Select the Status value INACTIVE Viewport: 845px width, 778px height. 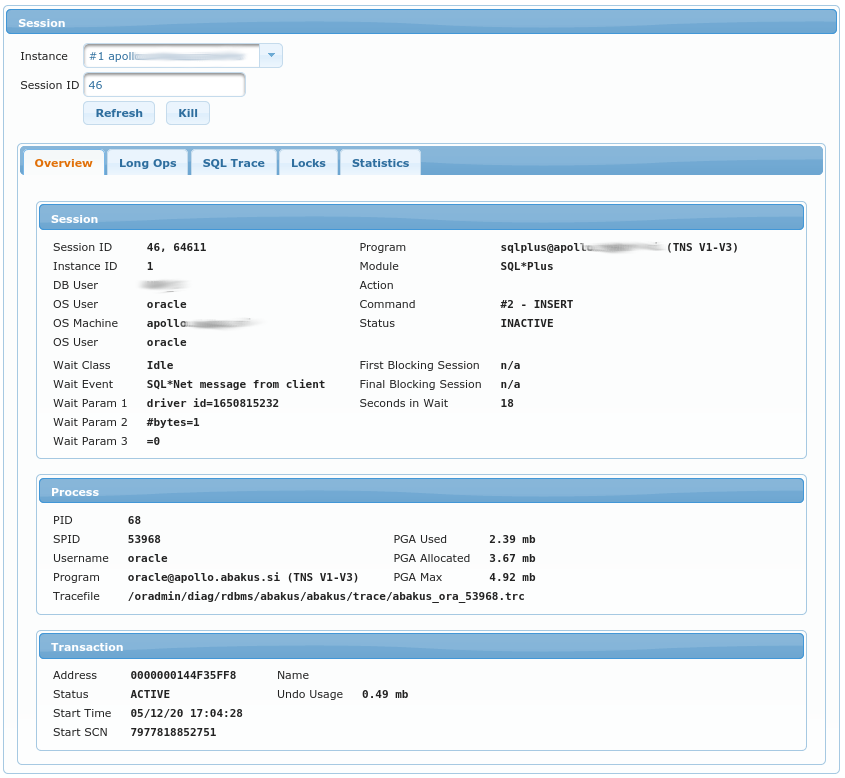tap(527, 323)
